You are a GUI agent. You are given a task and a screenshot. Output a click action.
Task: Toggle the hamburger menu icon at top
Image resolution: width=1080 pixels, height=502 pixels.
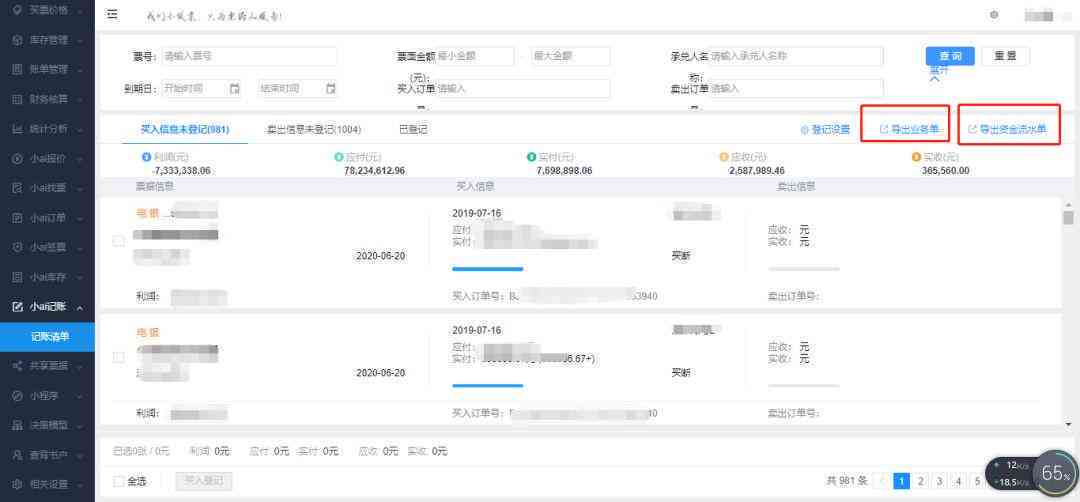pyautogui.click(x=112, y=14)
